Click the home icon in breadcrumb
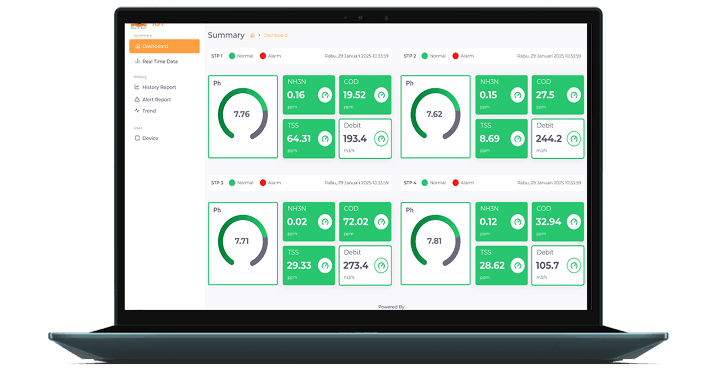Viewport: 714px width, 370px height. 252,35
